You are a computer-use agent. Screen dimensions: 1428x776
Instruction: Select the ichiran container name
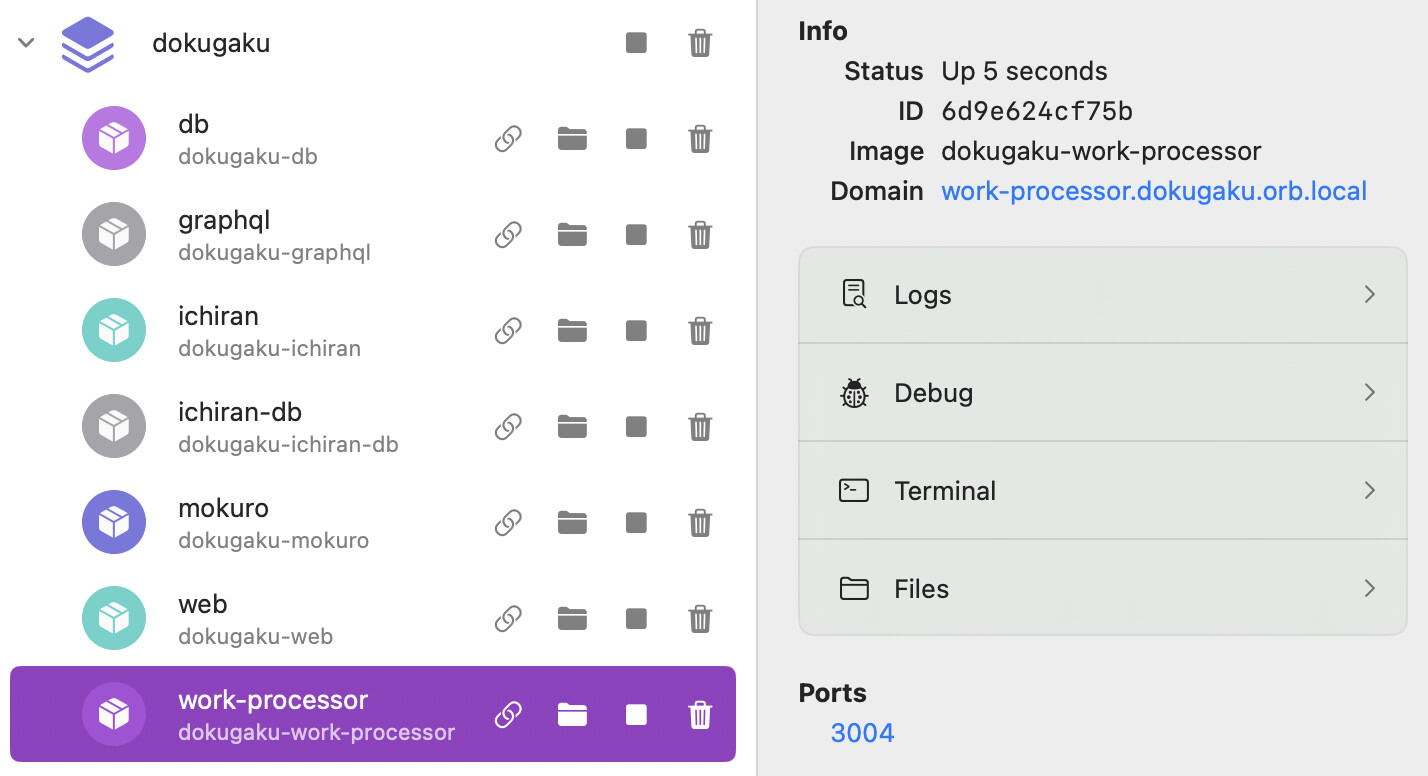(x=218, y=316)
